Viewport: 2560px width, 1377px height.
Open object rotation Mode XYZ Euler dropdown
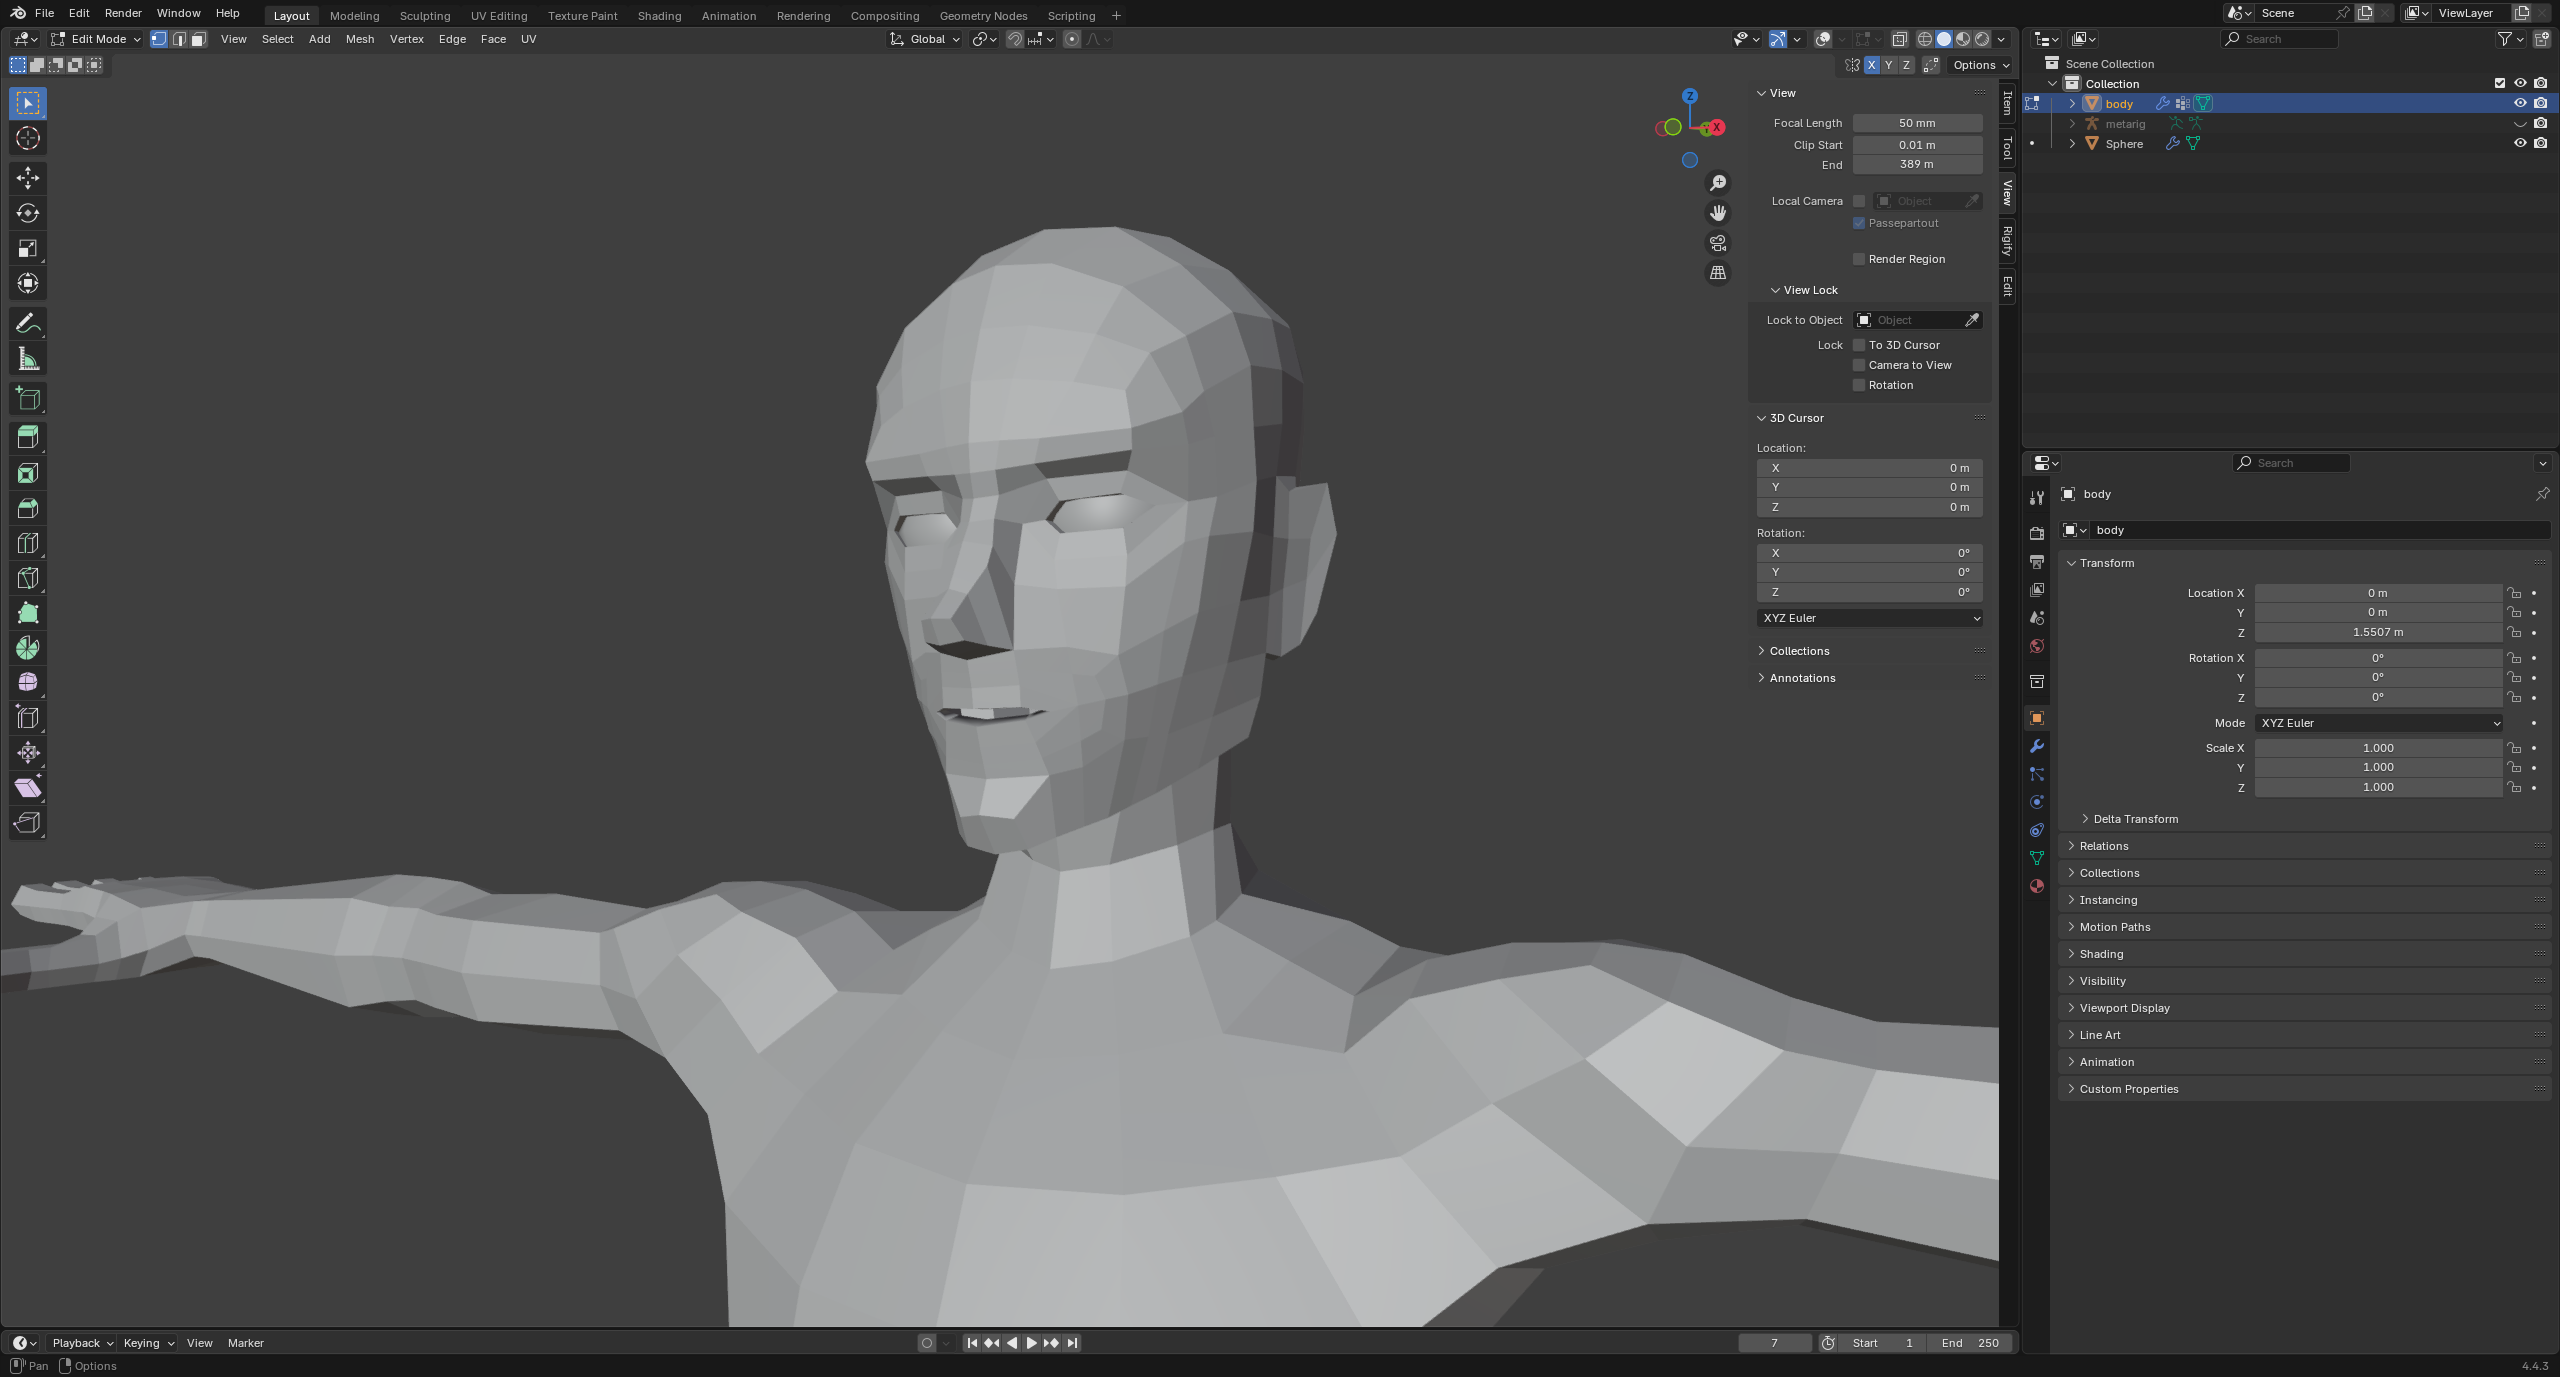pyautogui.click(x=2379, y=723)
